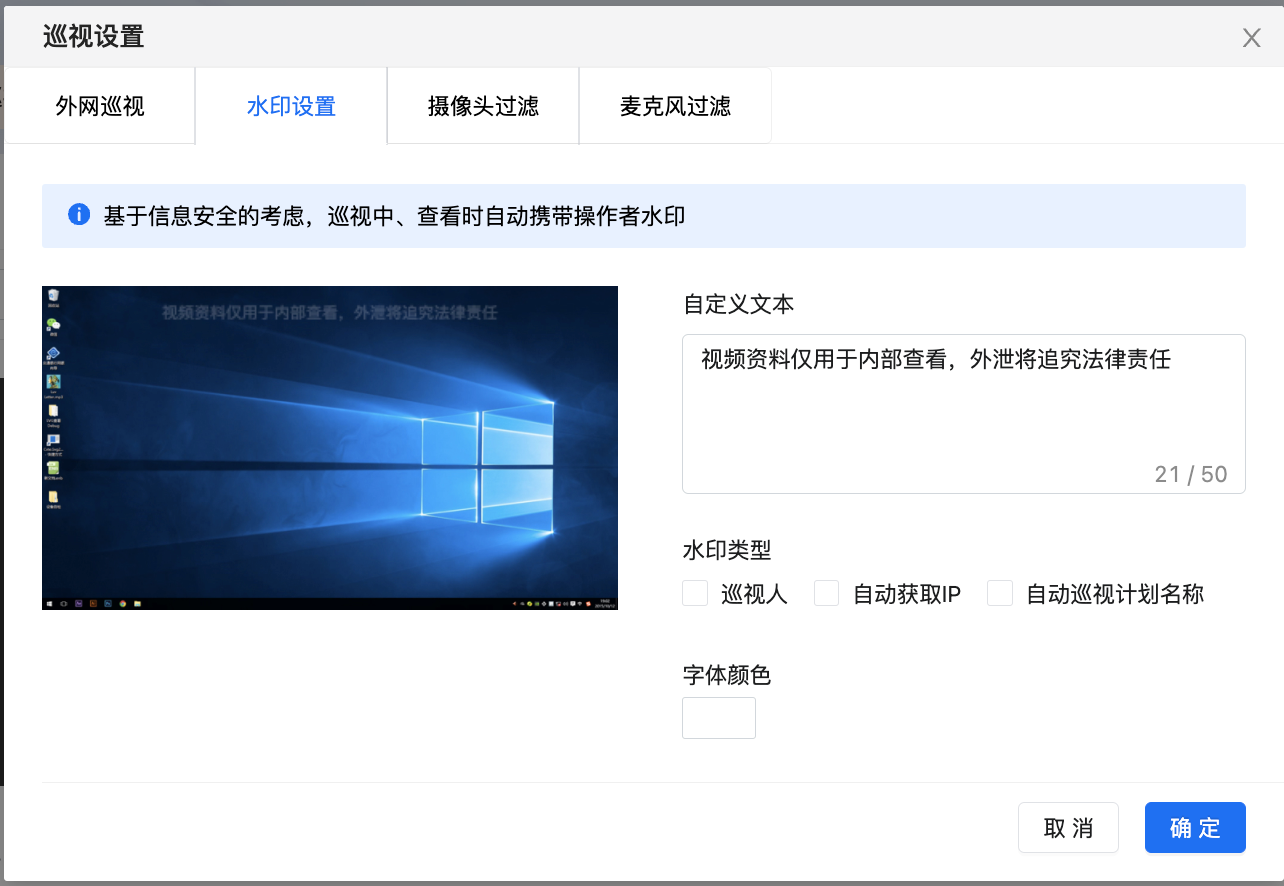Click the 基于信息安全的考虑 notice text
The height and width of the screenshot is (886, 1284).
[394, 216]
